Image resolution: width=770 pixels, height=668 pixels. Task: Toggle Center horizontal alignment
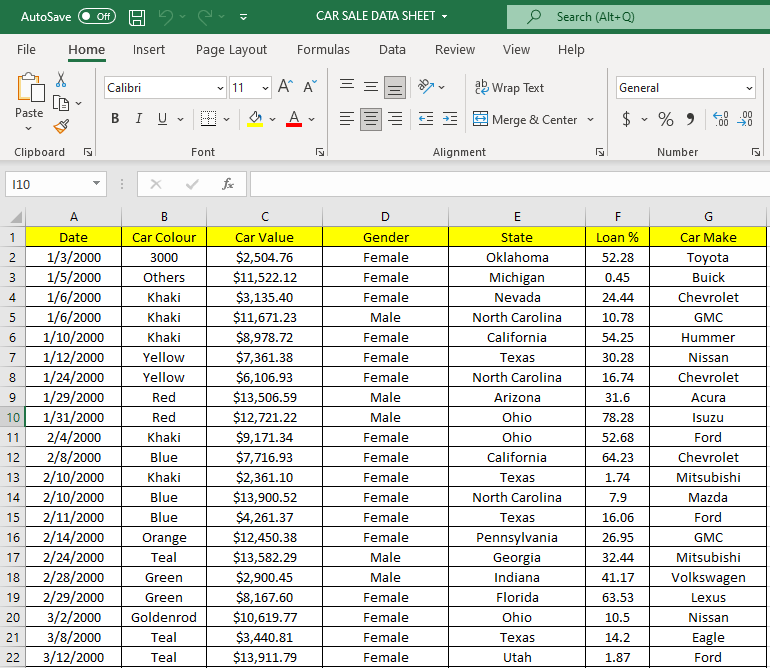(371, 119)
